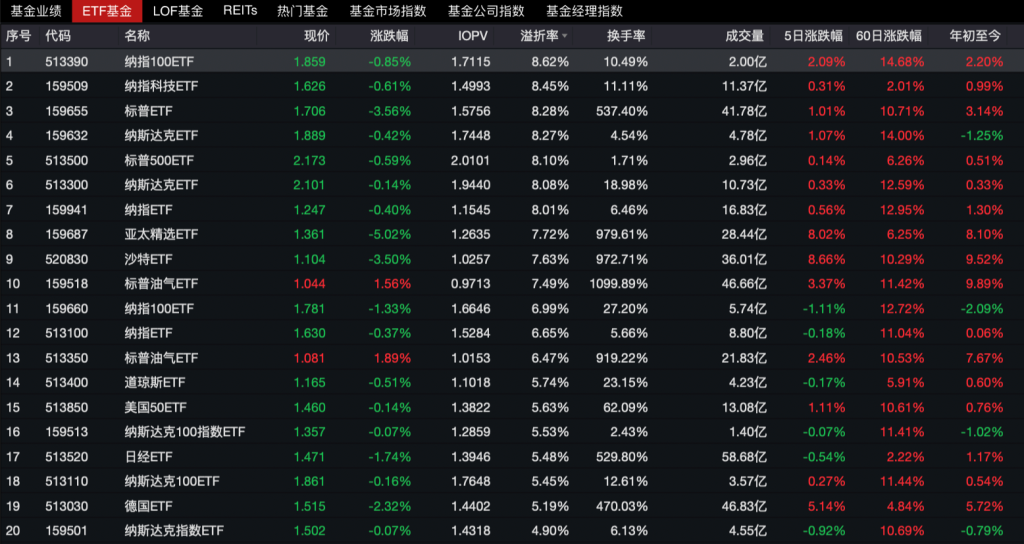Click 5-day change 8.66%
Image resolution: width=1024 pixels, height=544 pixels.
826,259
